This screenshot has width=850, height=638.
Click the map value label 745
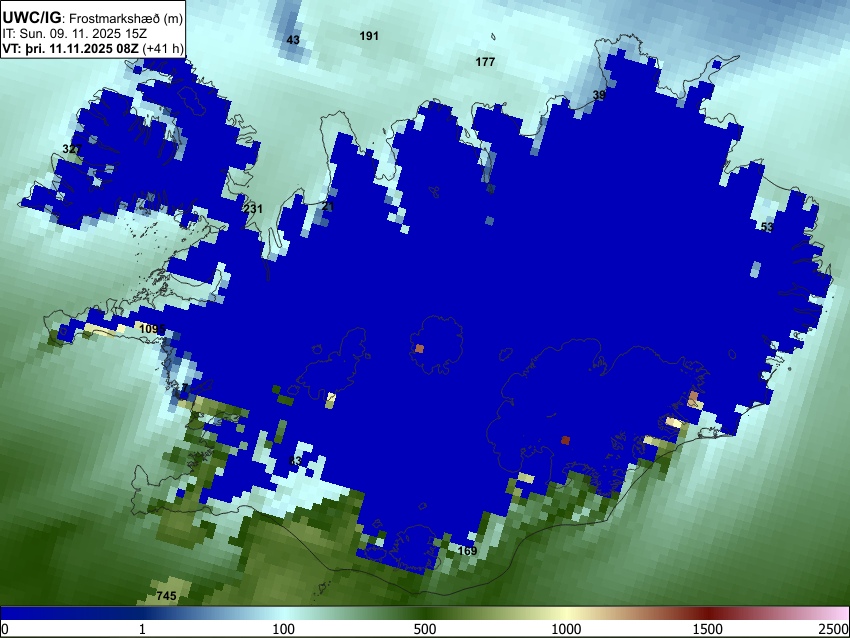(166, 596)
